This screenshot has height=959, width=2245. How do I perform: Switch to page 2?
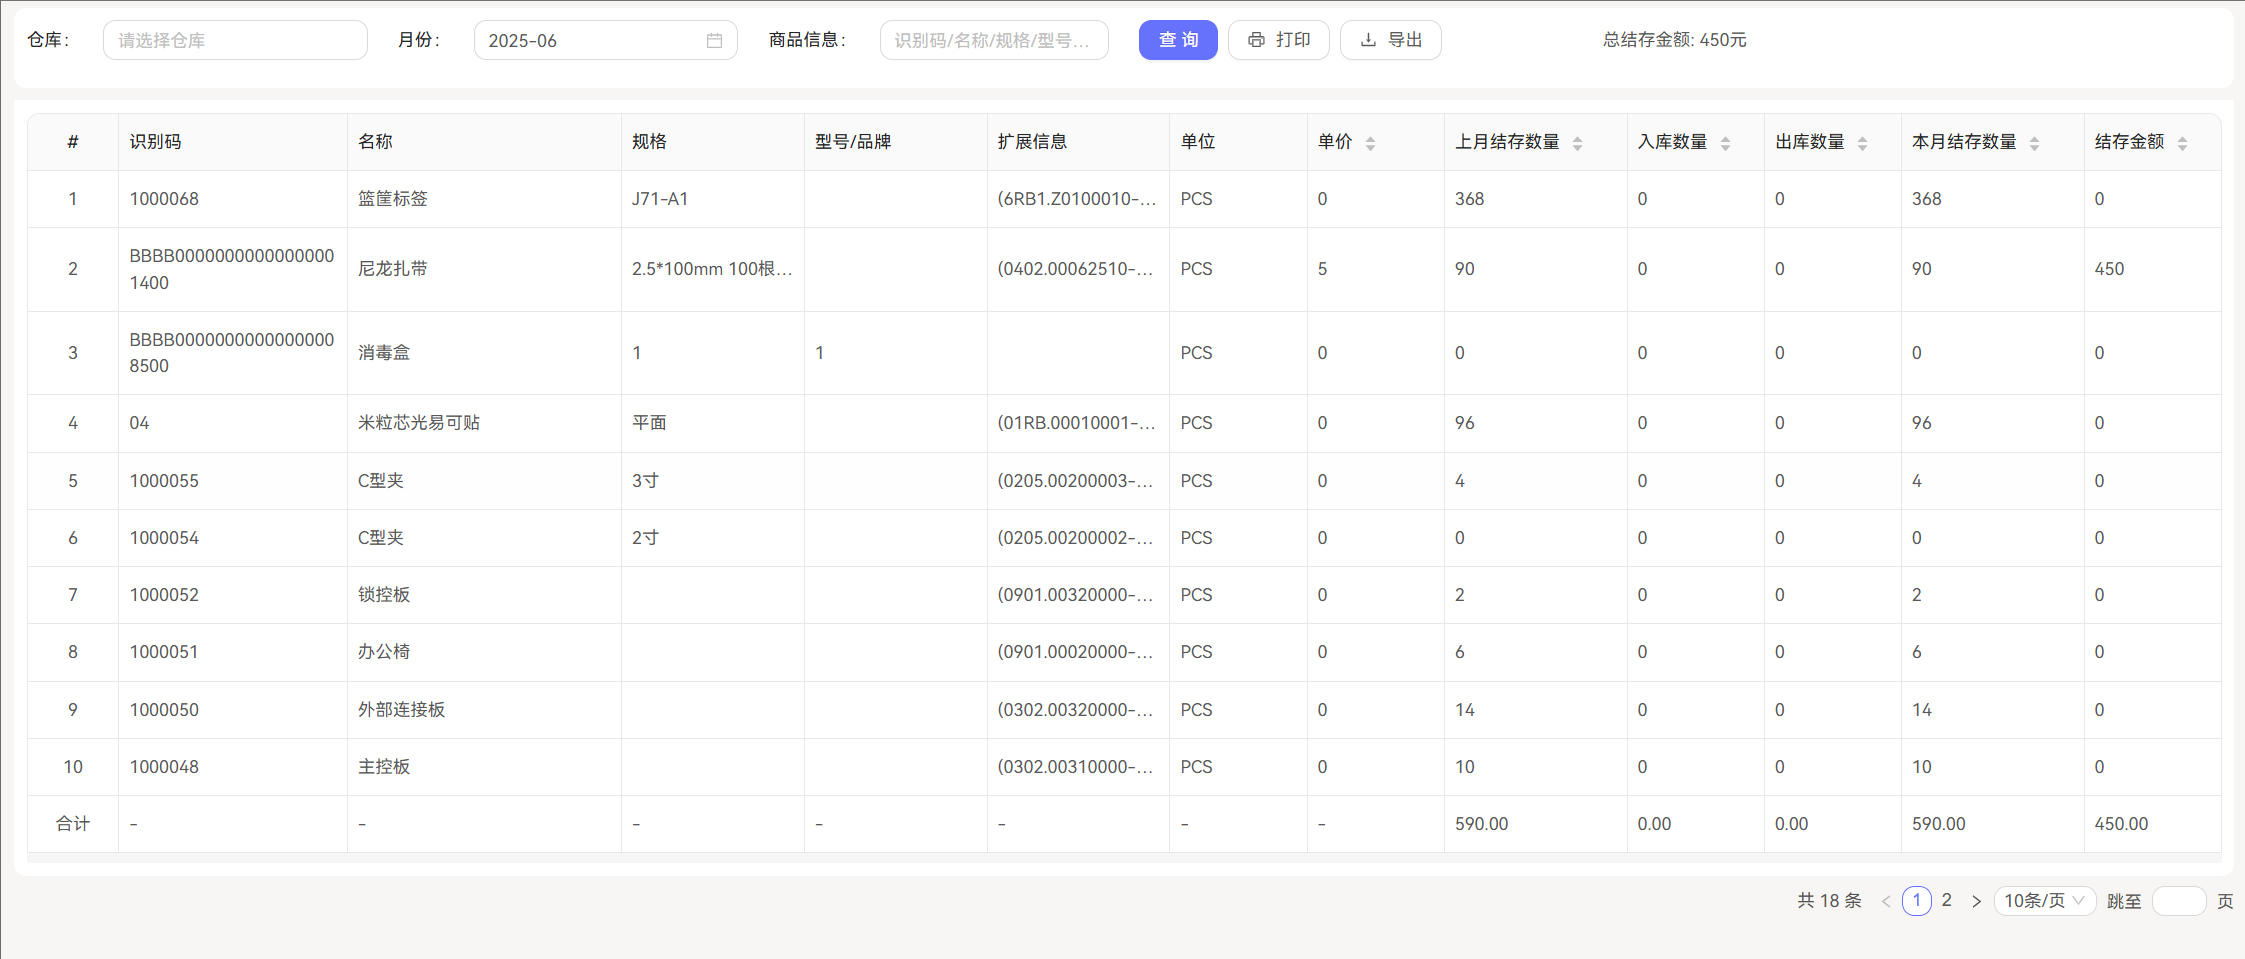pyautogui.click(x=1946, y=900)
